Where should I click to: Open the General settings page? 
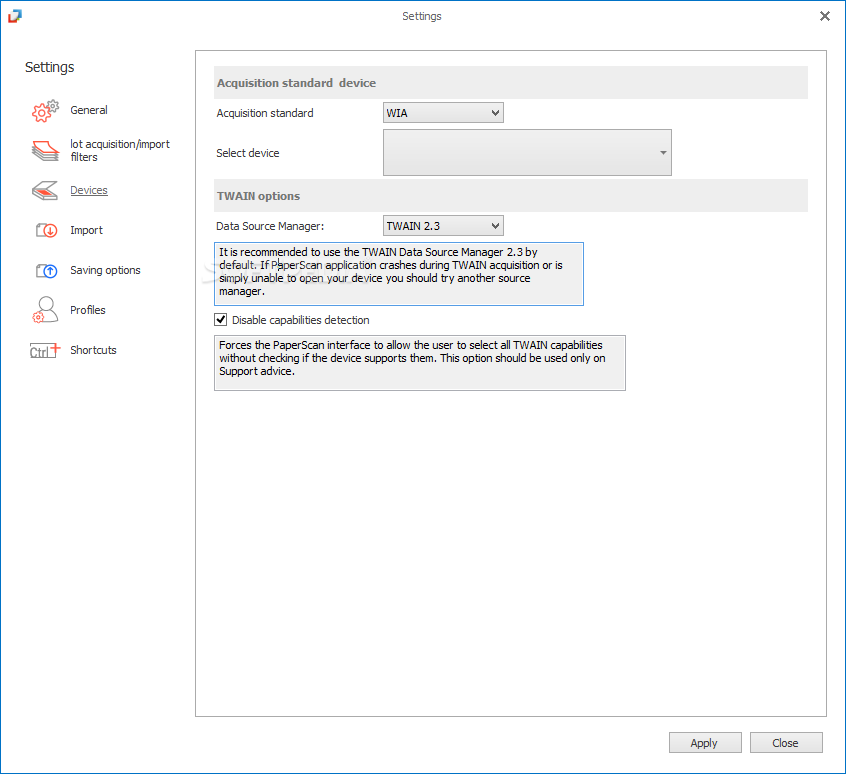(x=88, y=110)
